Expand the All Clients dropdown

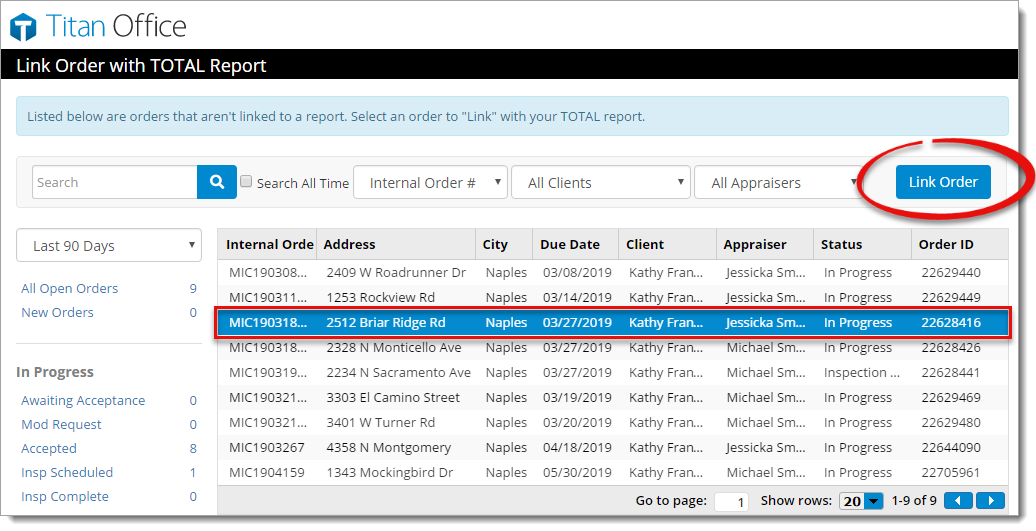pyautogui.click(x=600, y=183)
